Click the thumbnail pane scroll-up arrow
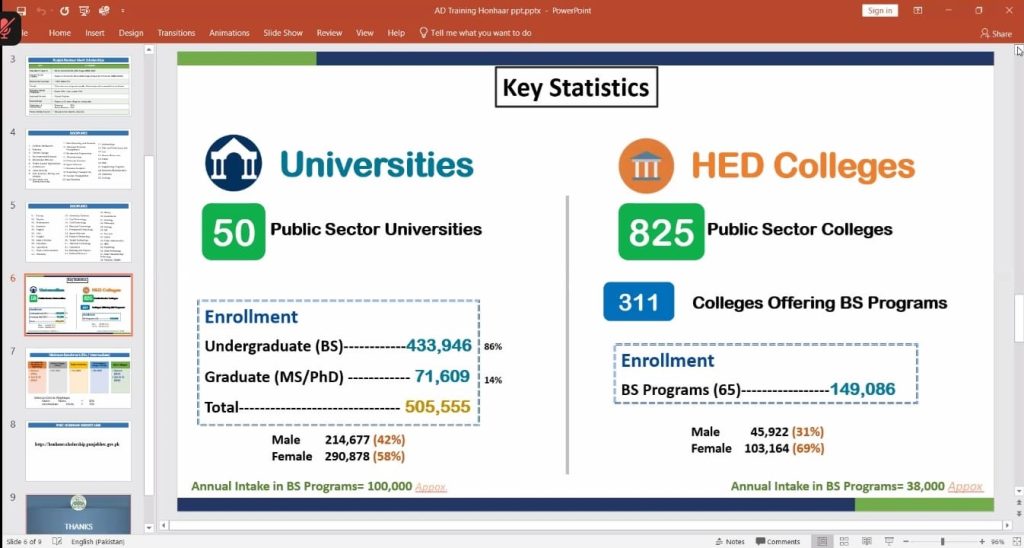This screenshot has height=548, width=1024. click(x=149, y=50)
